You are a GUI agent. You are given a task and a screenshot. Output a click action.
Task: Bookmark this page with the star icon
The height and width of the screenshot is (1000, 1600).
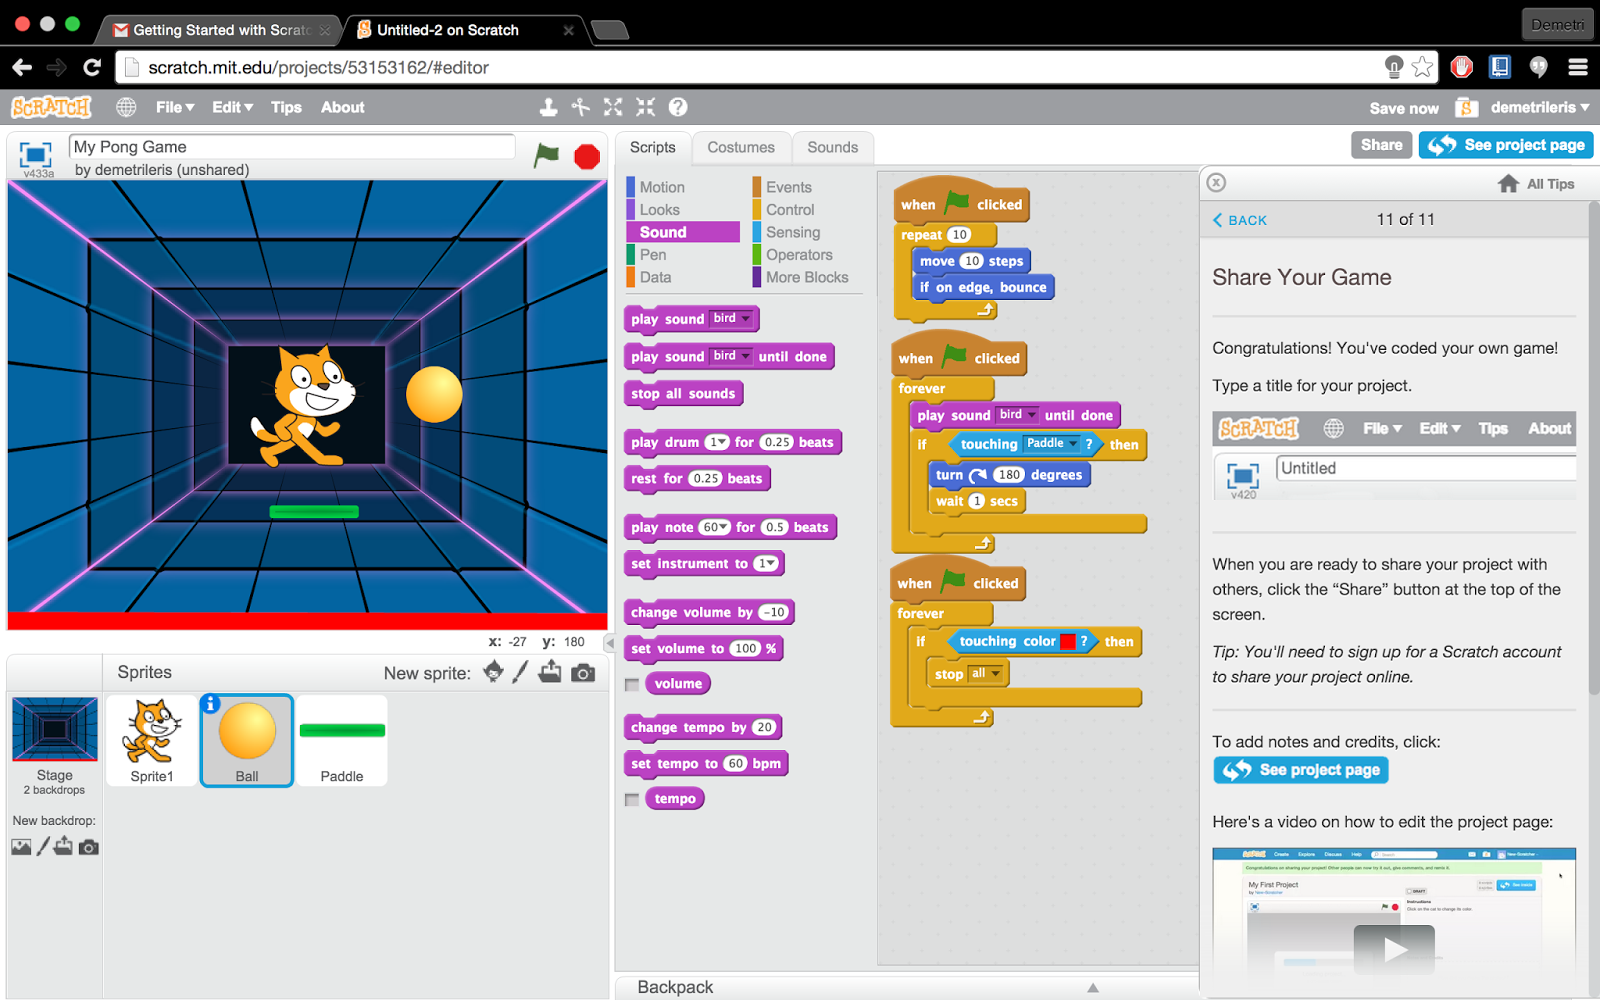coord(1422,67)
